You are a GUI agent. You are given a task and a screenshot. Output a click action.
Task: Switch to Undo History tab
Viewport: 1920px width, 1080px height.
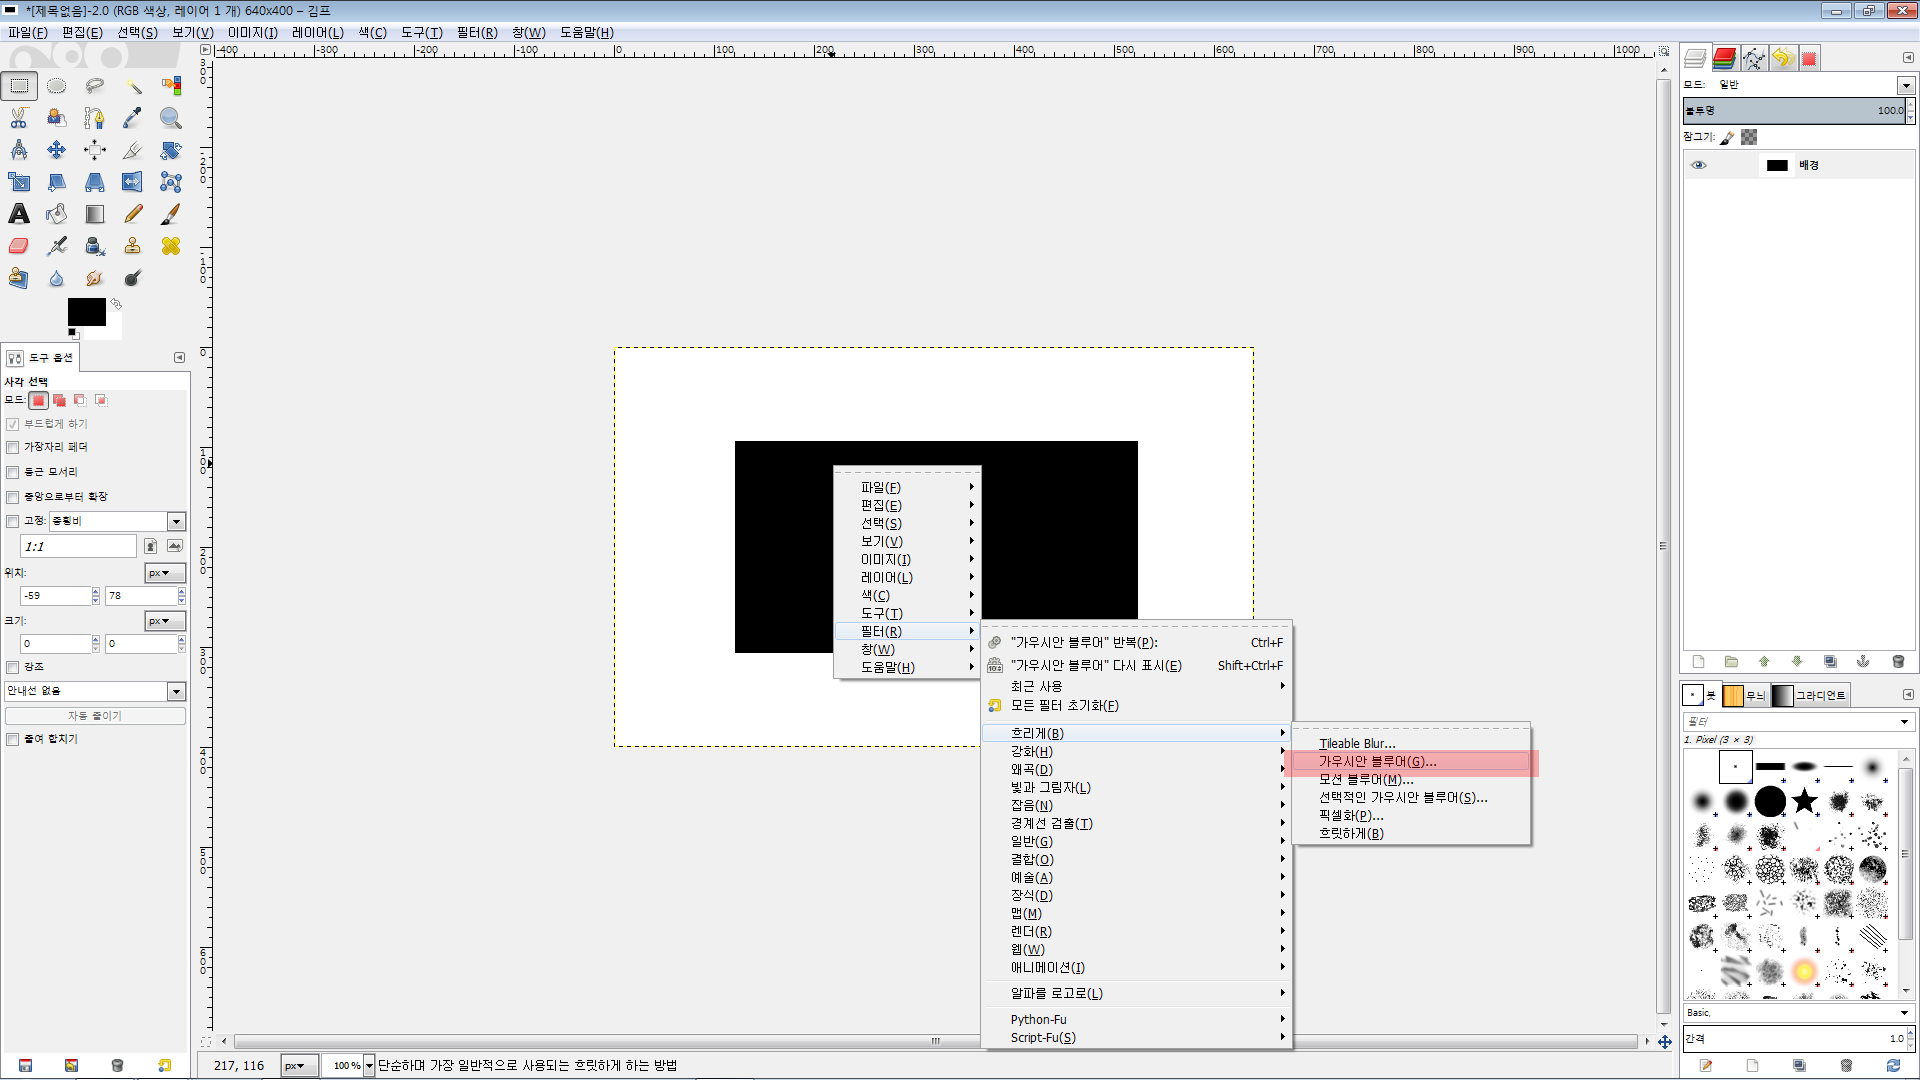click(1781, 58)
